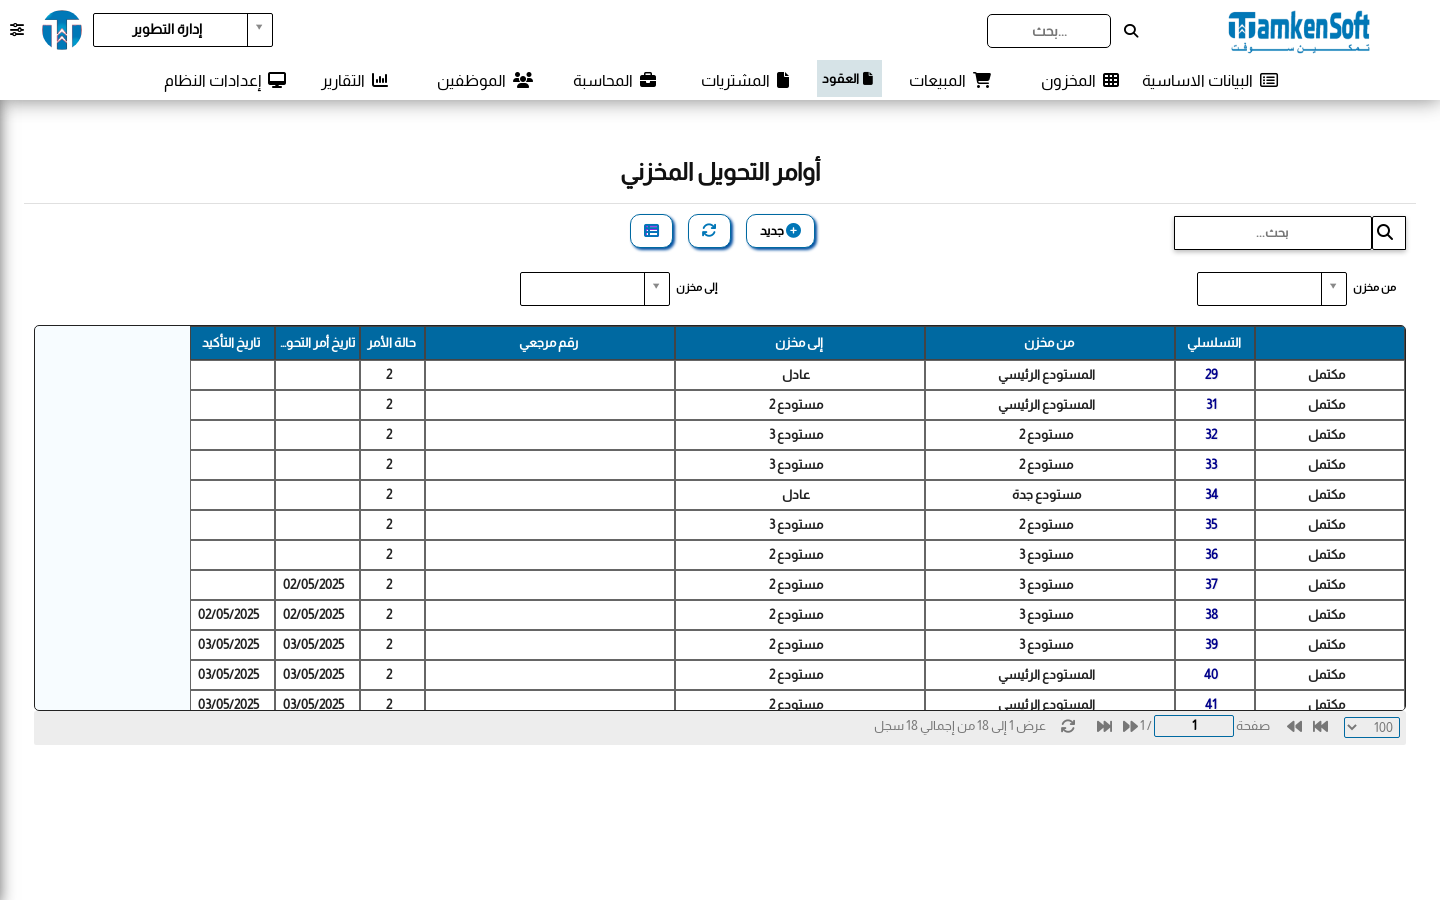Sort by the إلى مخزن column header
Screen dimensions: 1440x900
pyautogui.click(x=799, y=343)
